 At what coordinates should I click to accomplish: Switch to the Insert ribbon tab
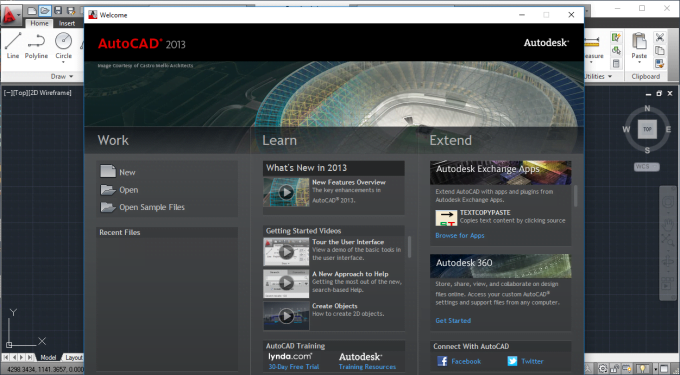67,23
